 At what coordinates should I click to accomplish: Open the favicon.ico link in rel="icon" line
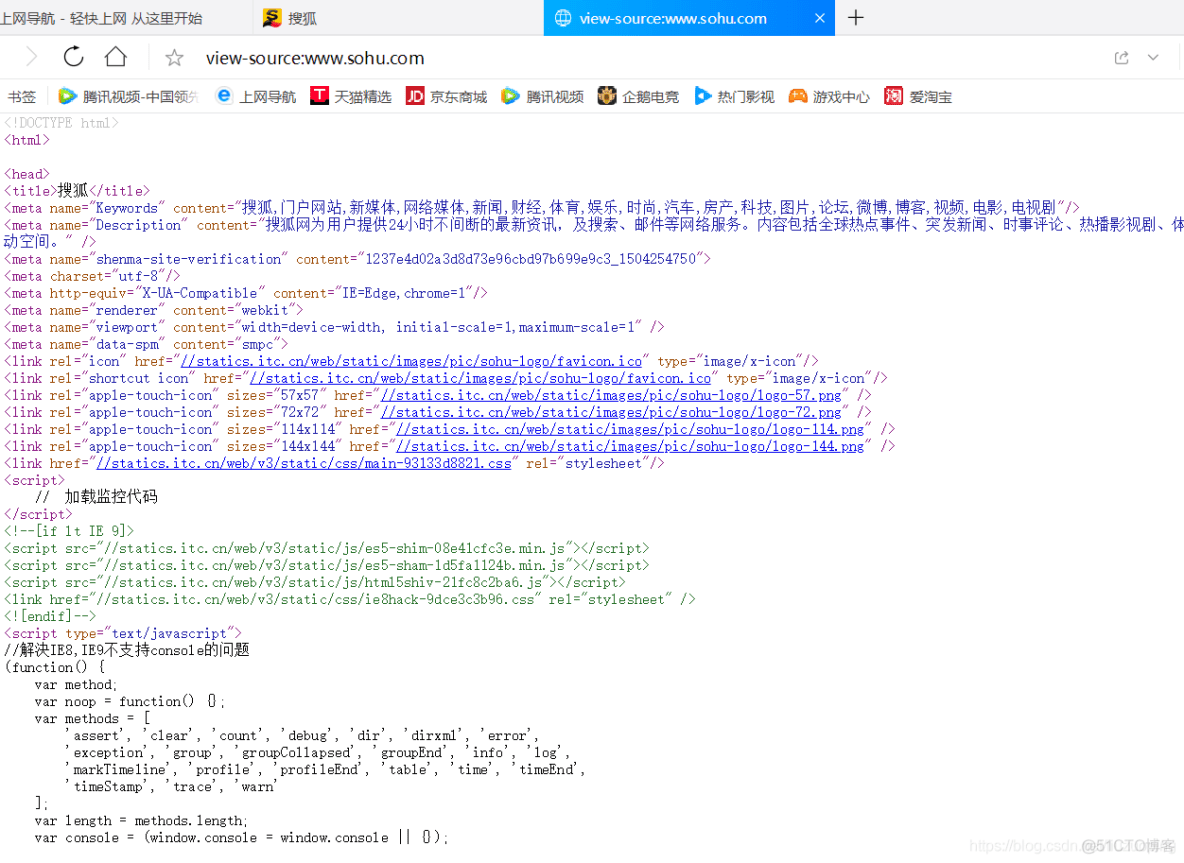click(x=412, y=362)
